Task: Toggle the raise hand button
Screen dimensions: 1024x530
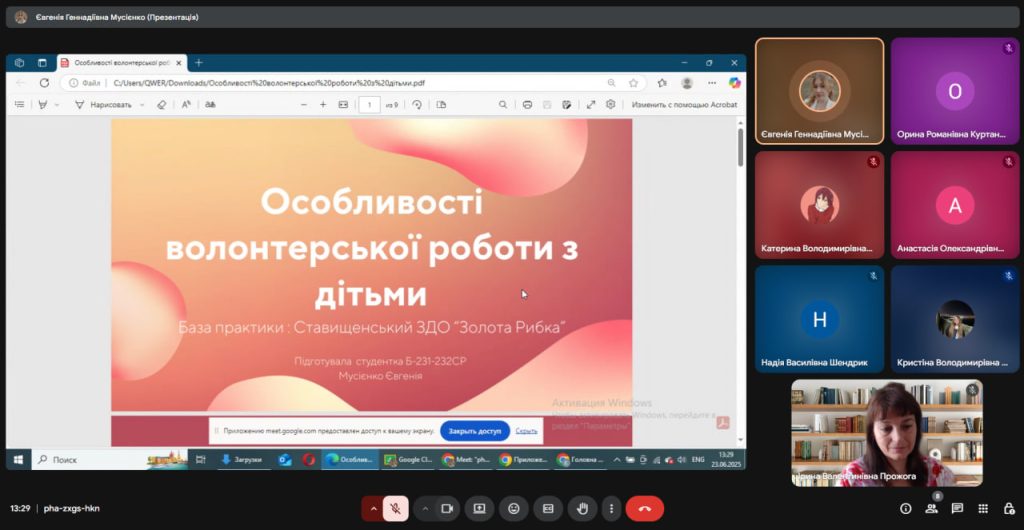Action: tap(582, 508)
